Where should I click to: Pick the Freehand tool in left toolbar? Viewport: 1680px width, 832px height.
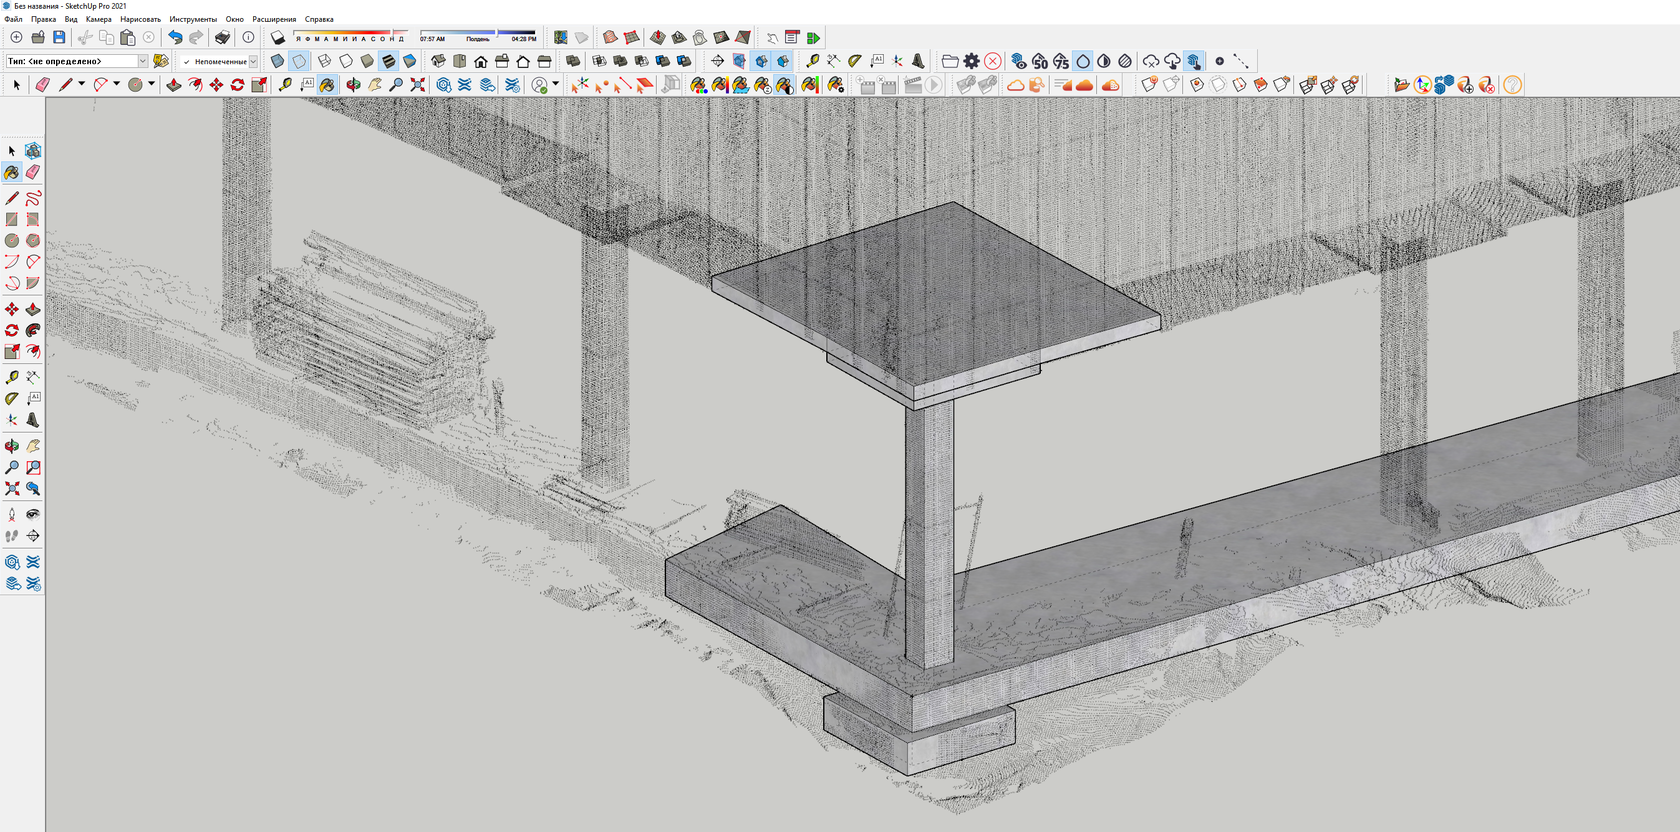(x=33, y=197)
